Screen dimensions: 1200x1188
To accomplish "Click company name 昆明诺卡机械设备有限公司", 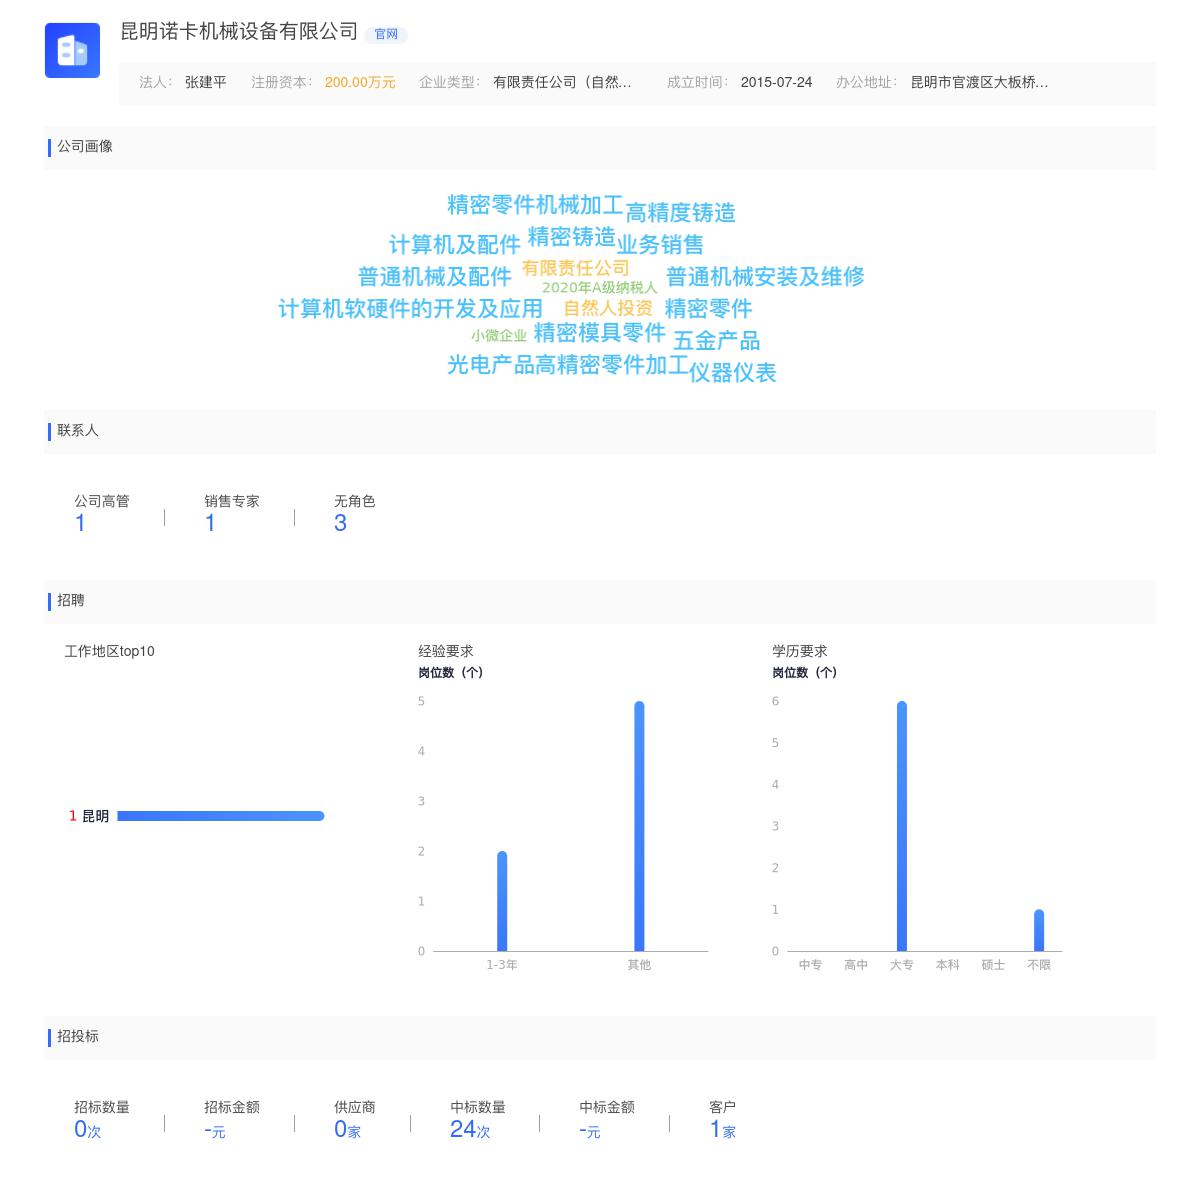I will 239,31.
